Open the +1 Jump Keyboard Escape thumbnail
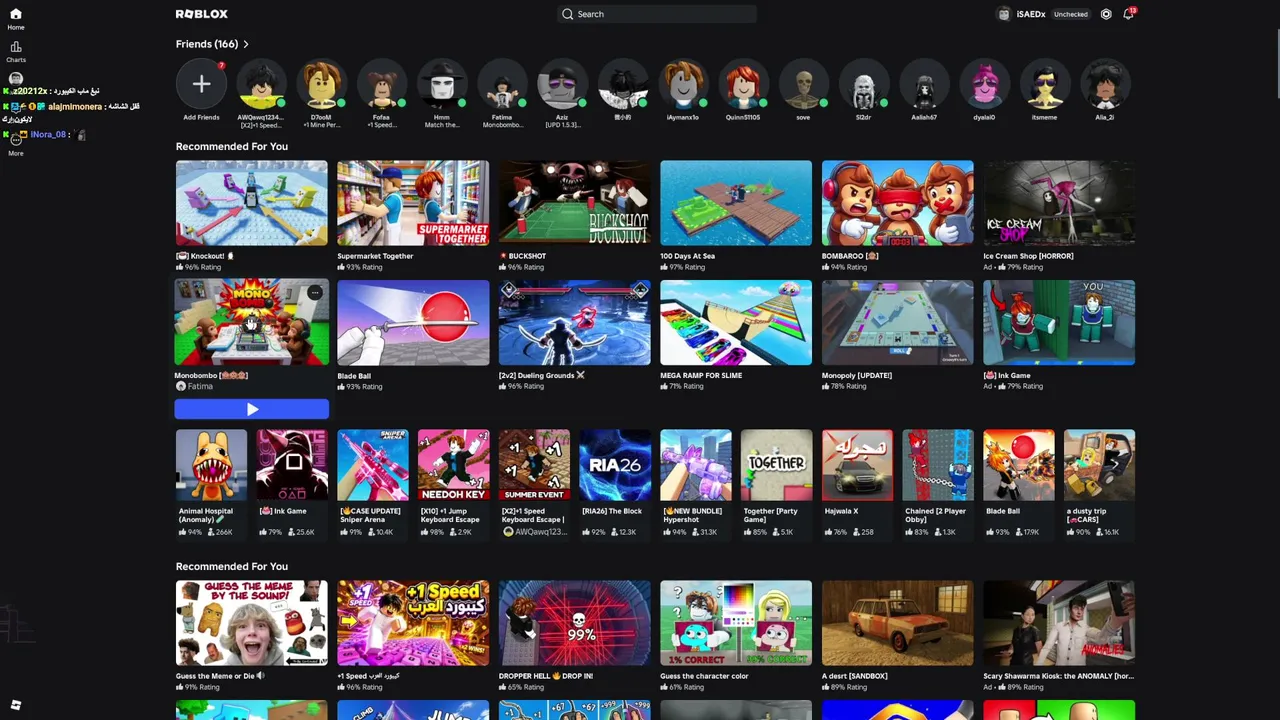Viewport: 1280px width, 720px height. [x=453, y=465]
